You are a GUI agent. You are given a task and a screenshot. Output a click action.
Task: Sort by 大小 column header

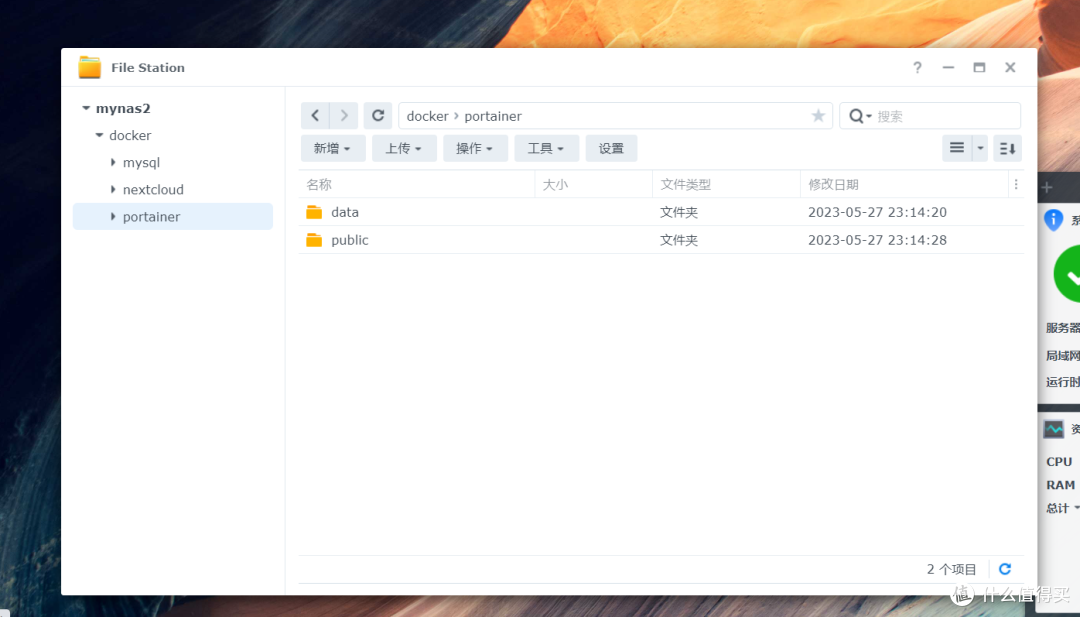[594, 185]
